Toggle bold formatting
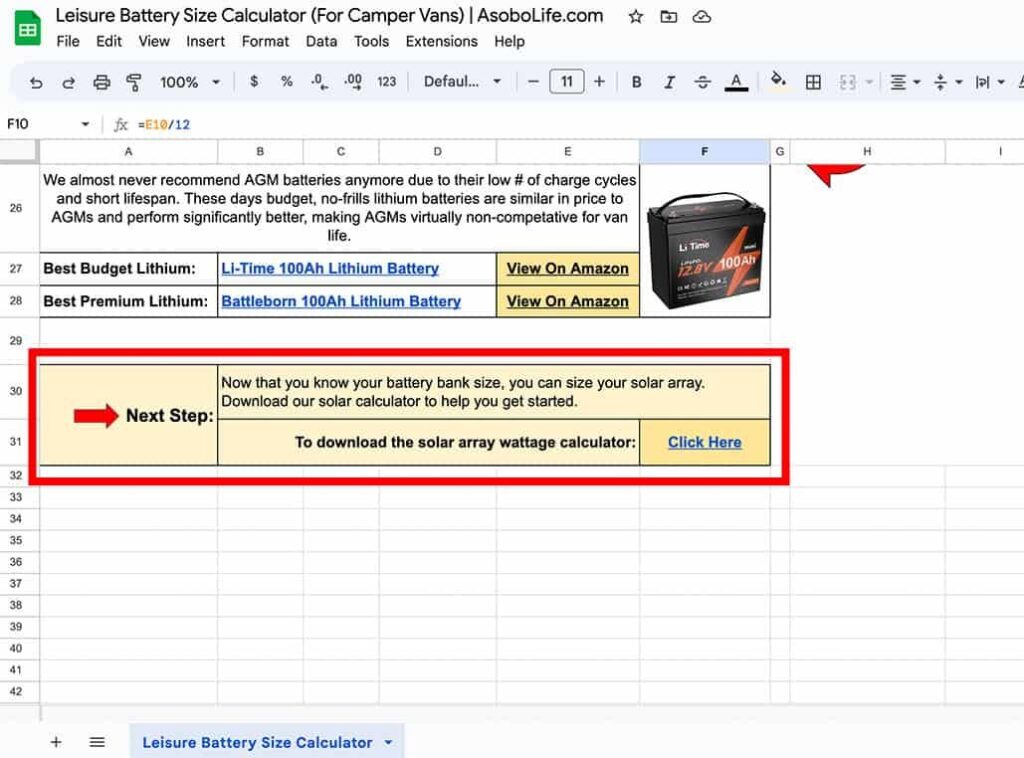 636,82
